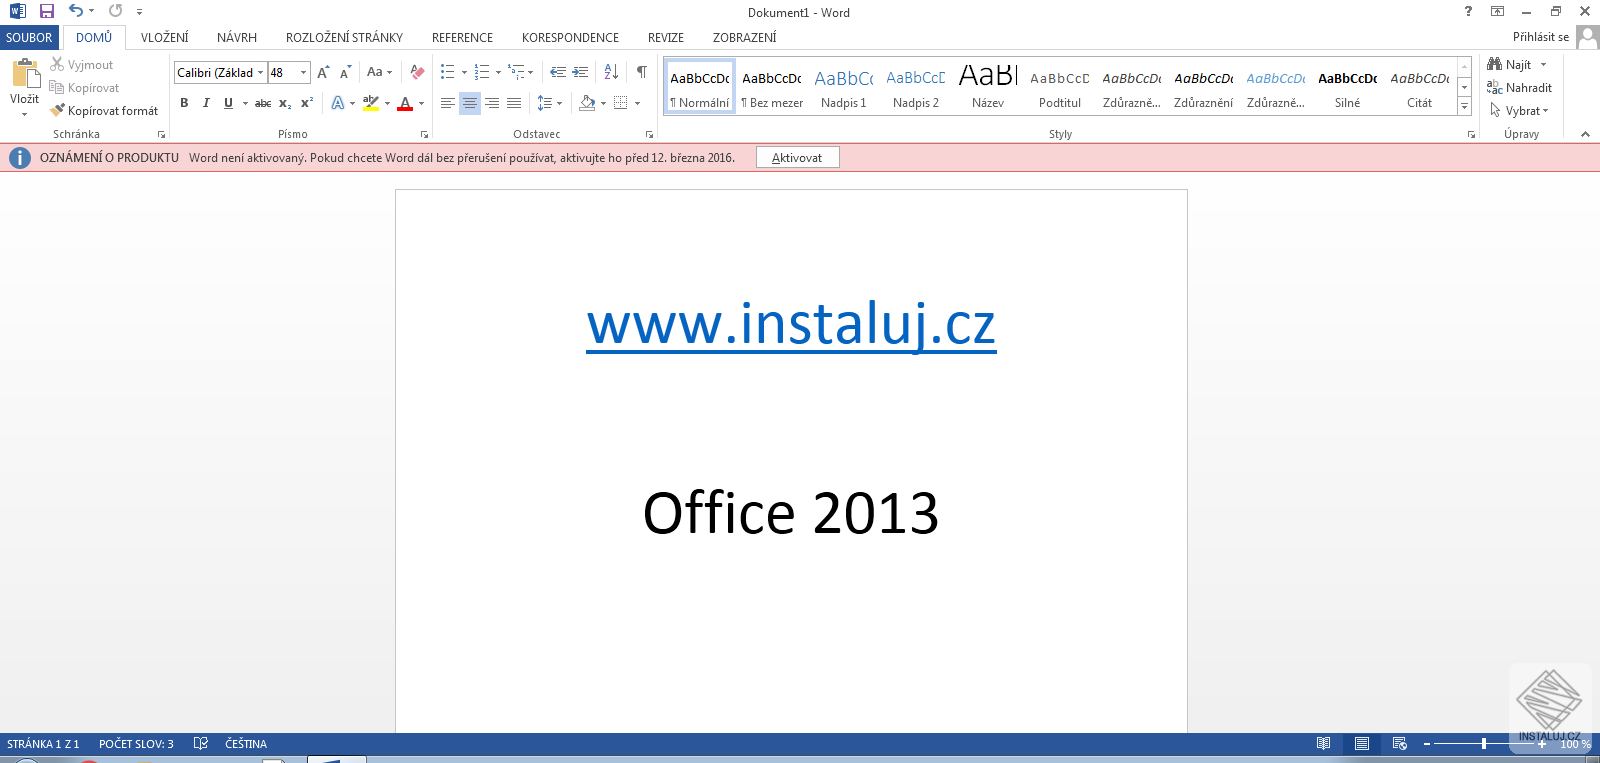Apply the Nadpis 1 style
1600x763 pixels.
(844, 87)
